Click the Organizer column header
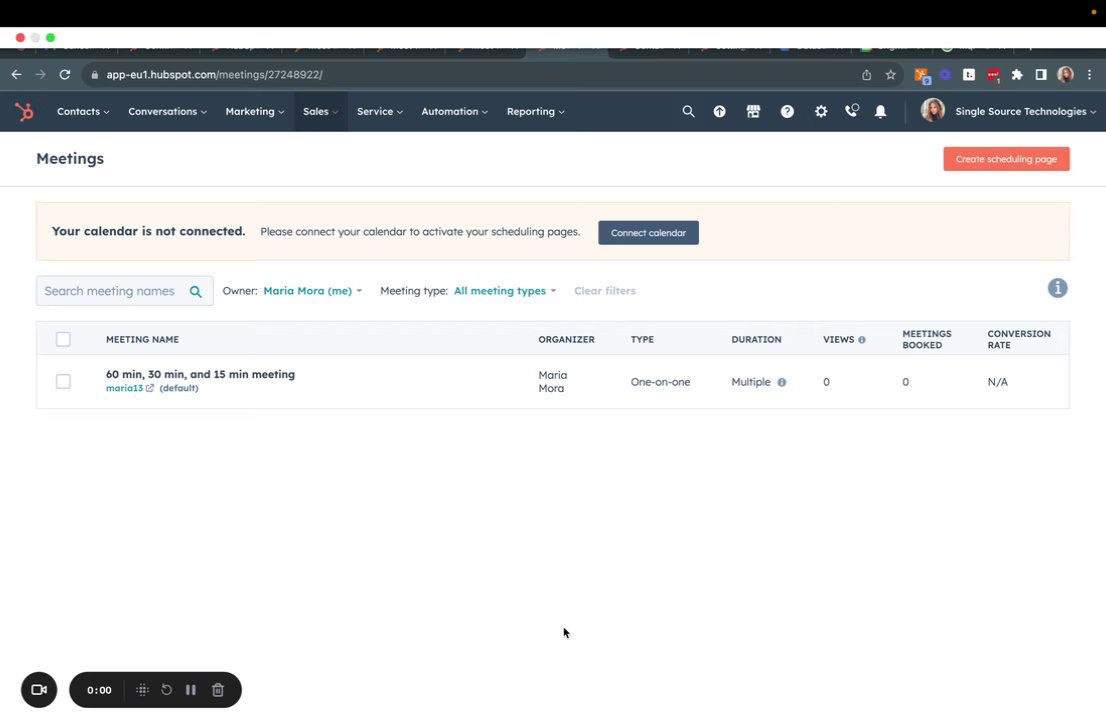 click(x=566, y=339)
